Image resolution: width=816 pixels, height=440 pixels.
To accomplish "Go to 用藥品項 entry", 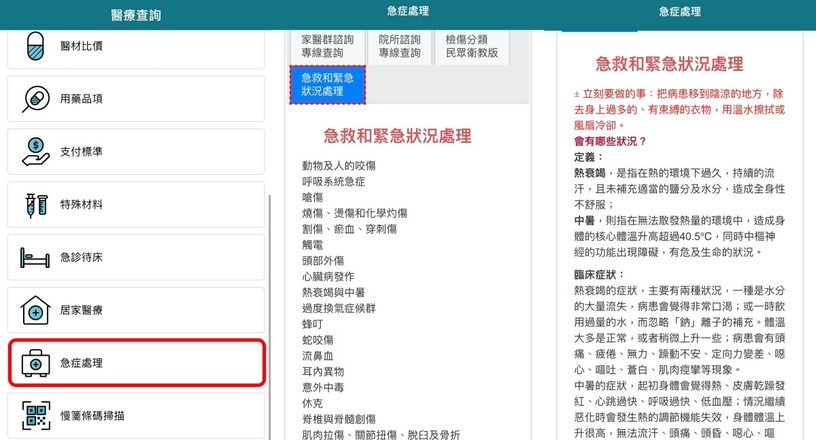I will click(x=136, y=99).
